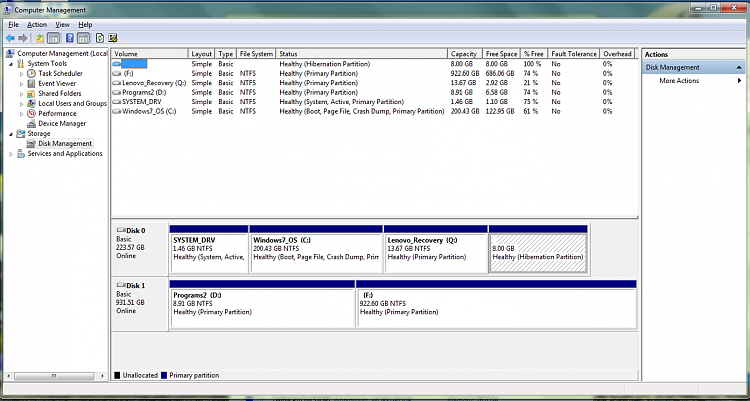
Task: Click drive icon beside Lenovo_Recovery (Q:) in list
Action: 117,83
